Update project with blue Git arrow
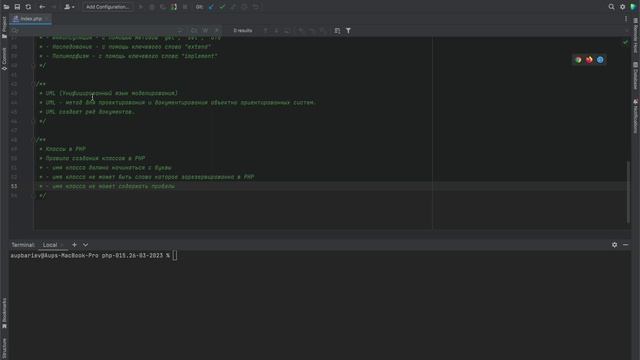640x360 pixels. [x=211, y=7]
